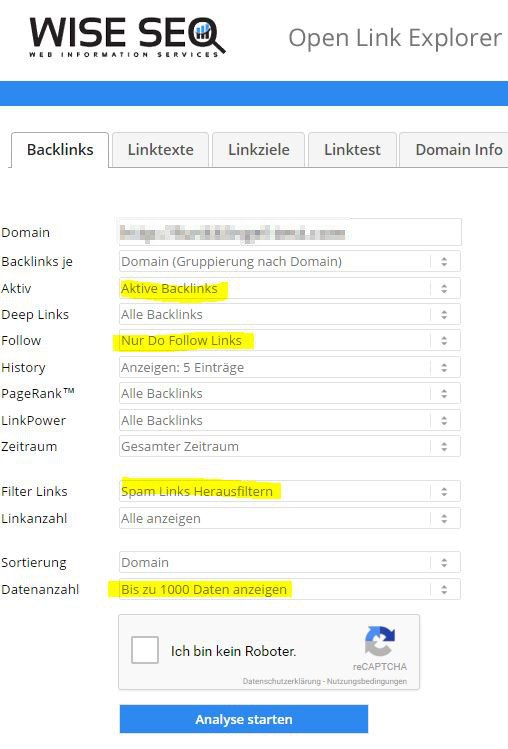Check the 'Ich bin kein Roboter' box
The image size is (508, 749).
(x=145, y=650)
